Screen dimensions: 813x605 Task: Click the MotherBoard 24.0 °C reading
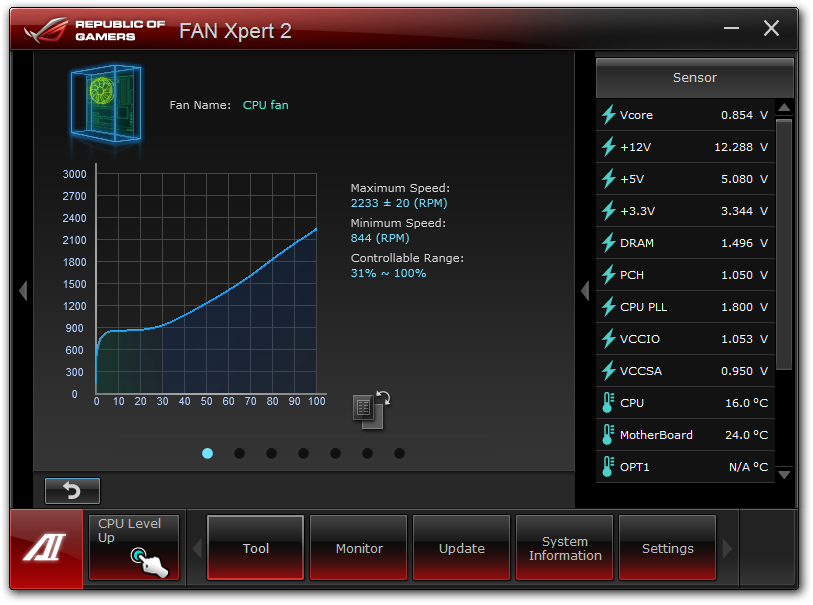coord(746,435)
